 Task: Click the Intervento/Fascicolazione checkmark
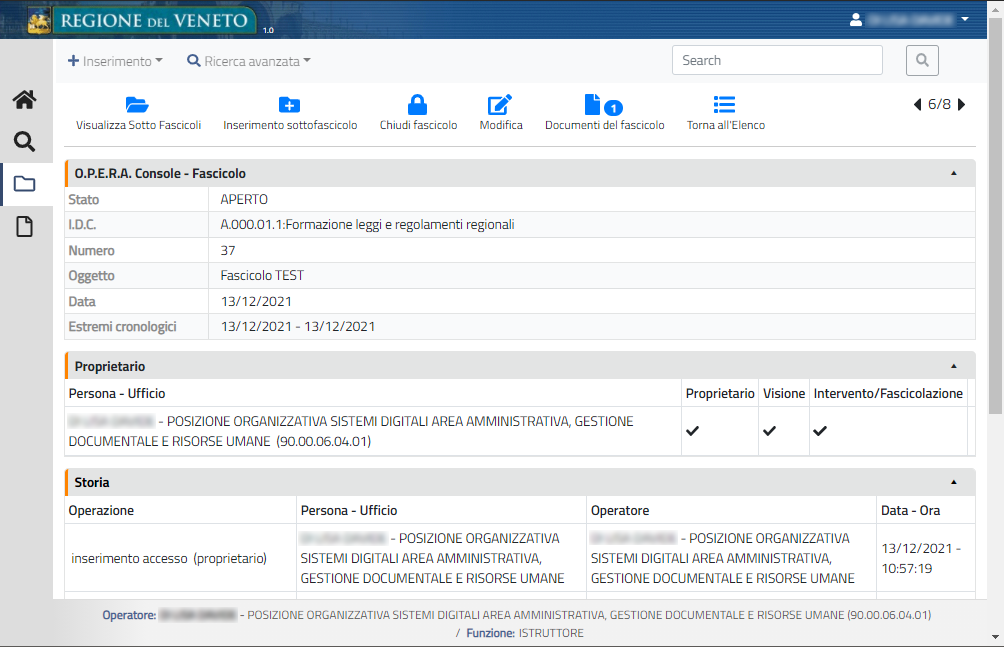click(820, 430)
